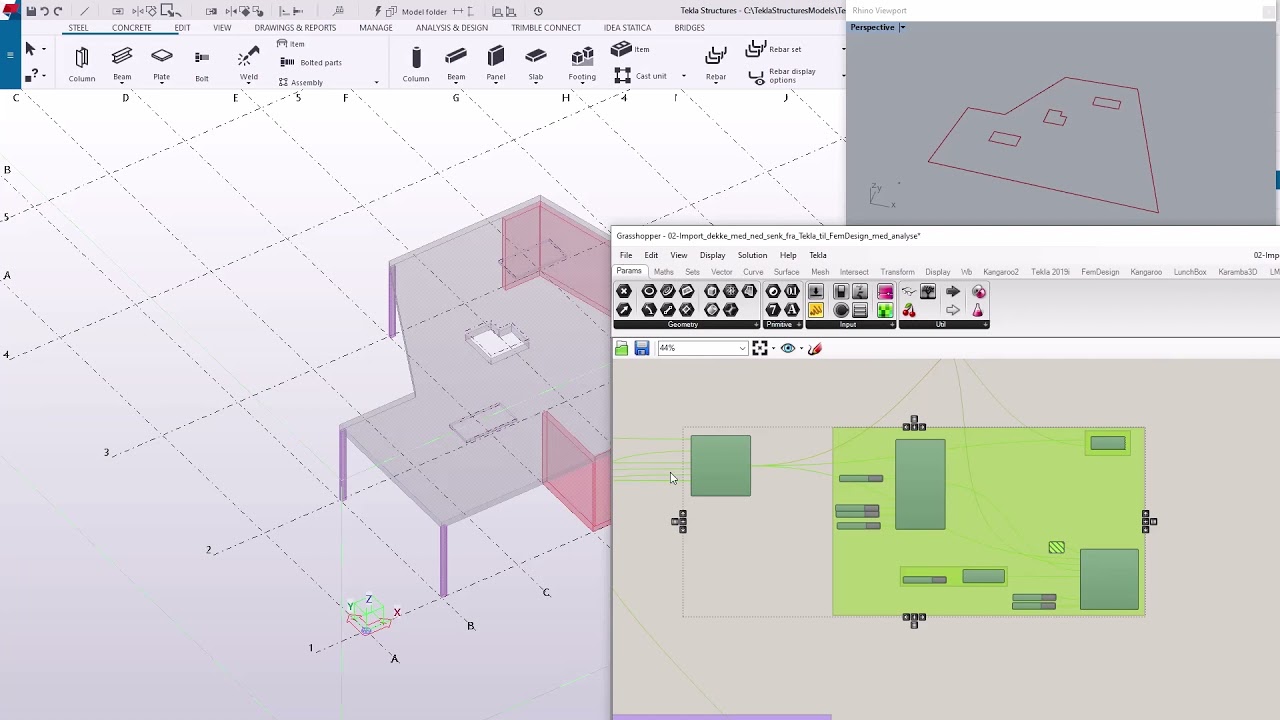Screen dimensions: 1280x720
Task: Select the concrete Slab tool
Action: click(x=536, y=64)
